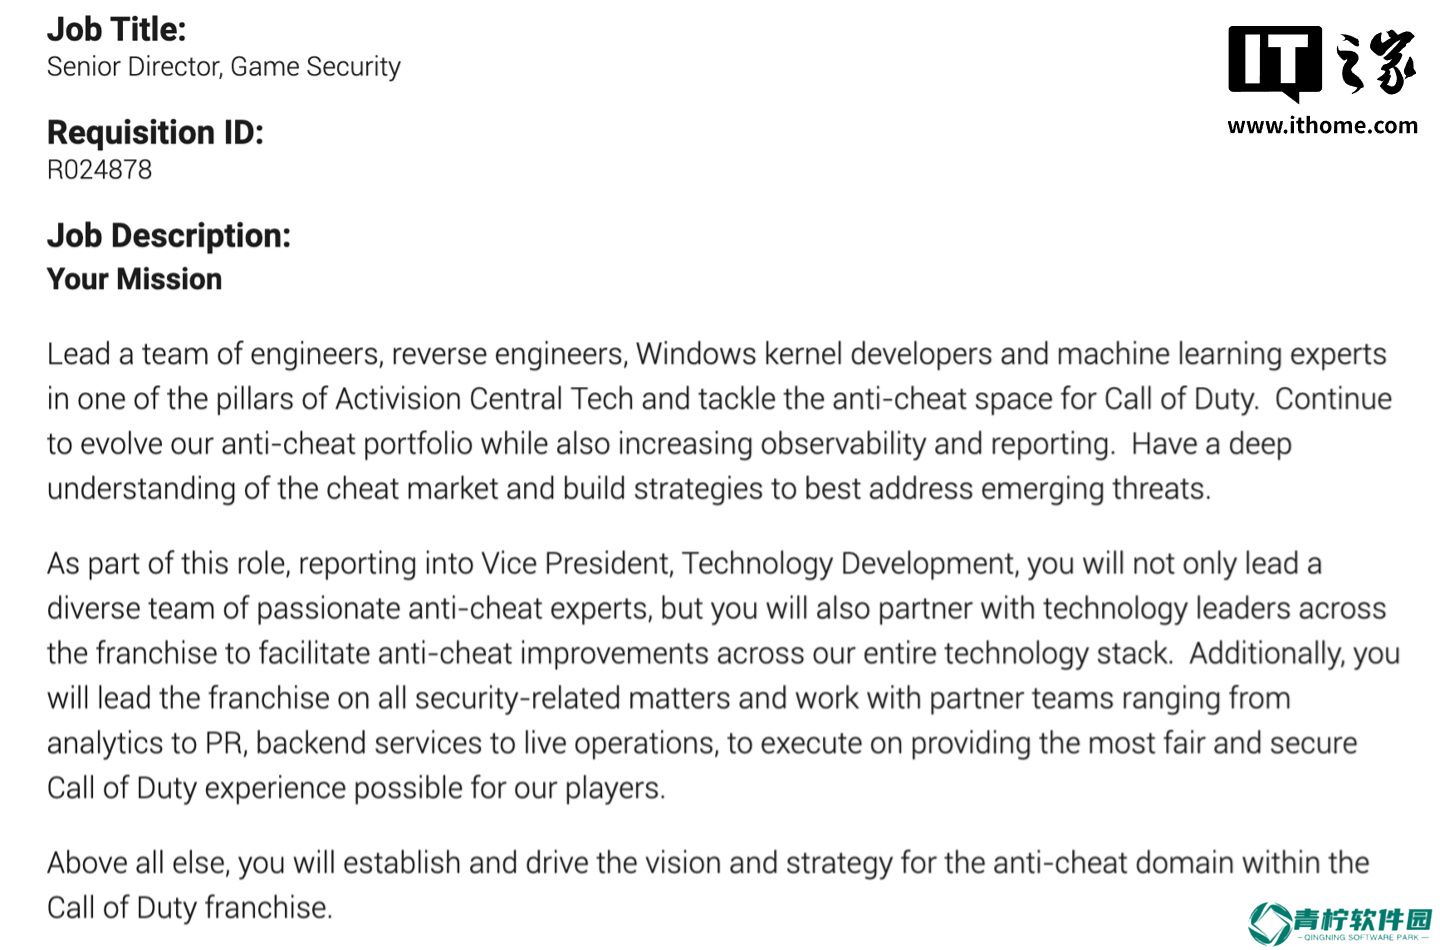Click the words Activision Central Tech
This screenshot has height=950, width=1440.
pyautogui.click(x=484, y=399)
